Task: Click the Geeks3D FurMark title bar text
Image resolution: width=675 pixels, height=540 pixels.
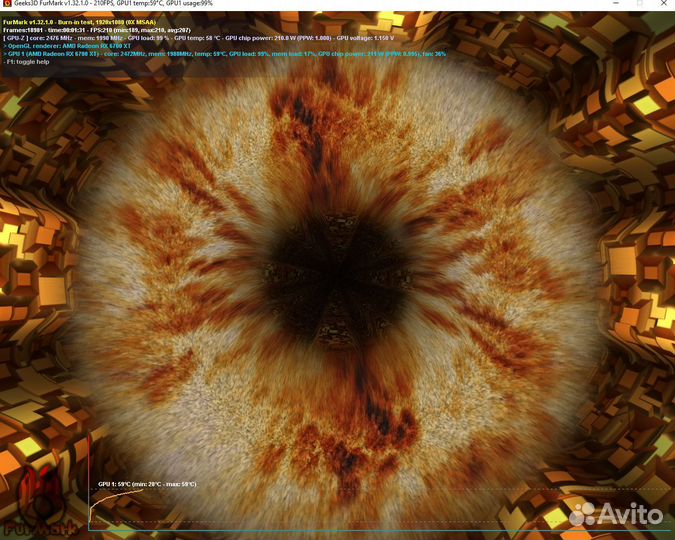Action: (120, 4)
